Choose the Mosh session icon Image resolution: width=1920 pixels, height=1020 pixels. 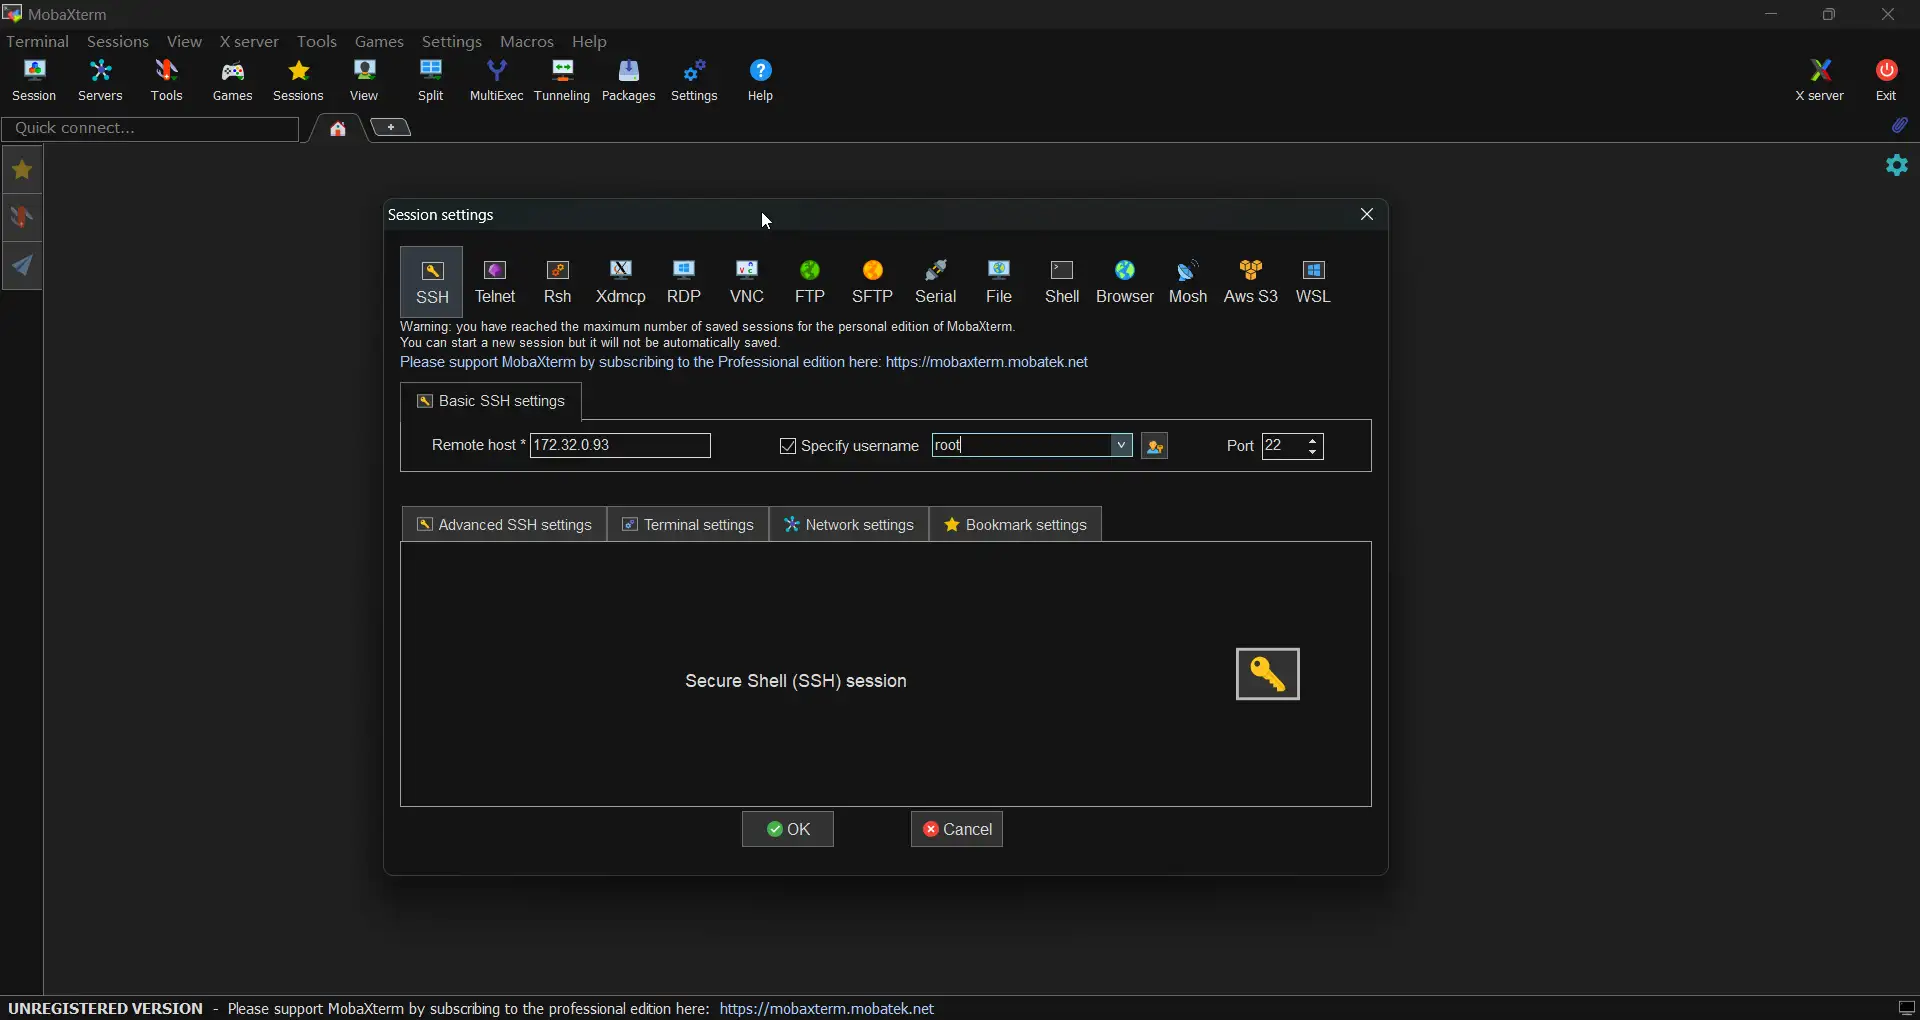[1188, 283]
